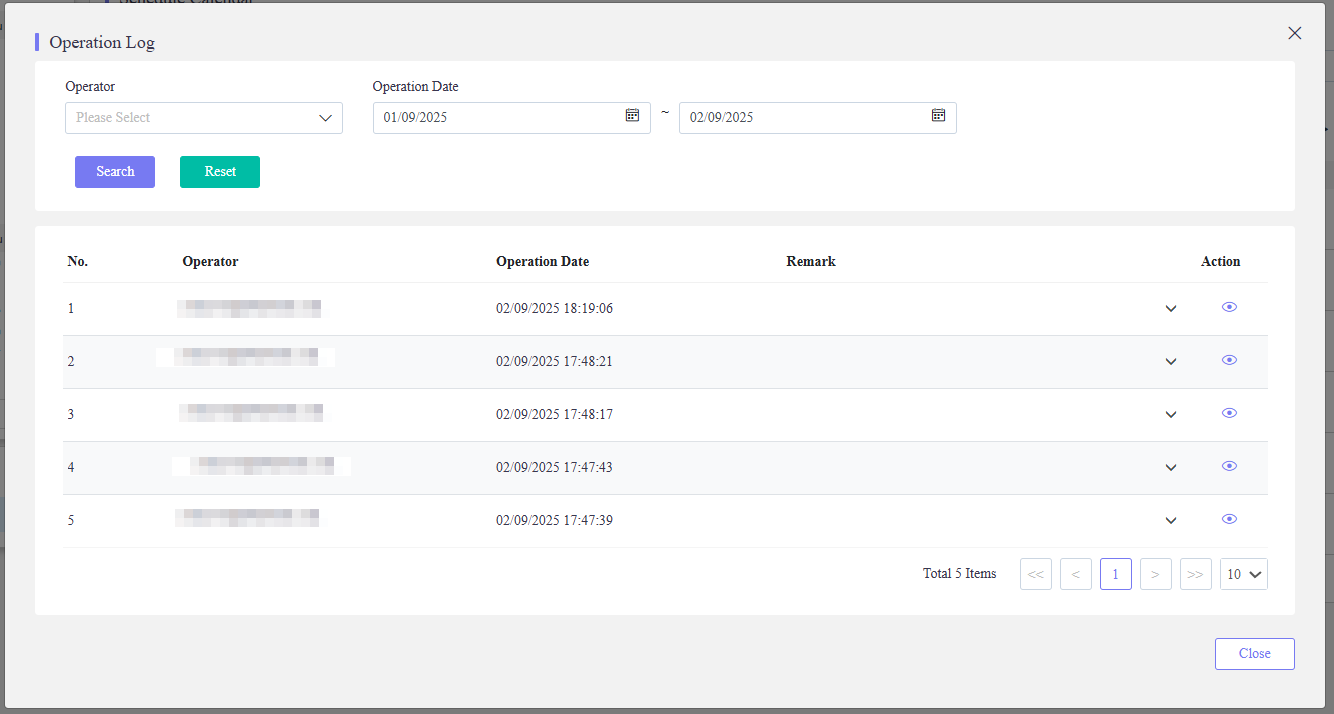
Task: Click the Action column header
Action: tap(1221, 262)
